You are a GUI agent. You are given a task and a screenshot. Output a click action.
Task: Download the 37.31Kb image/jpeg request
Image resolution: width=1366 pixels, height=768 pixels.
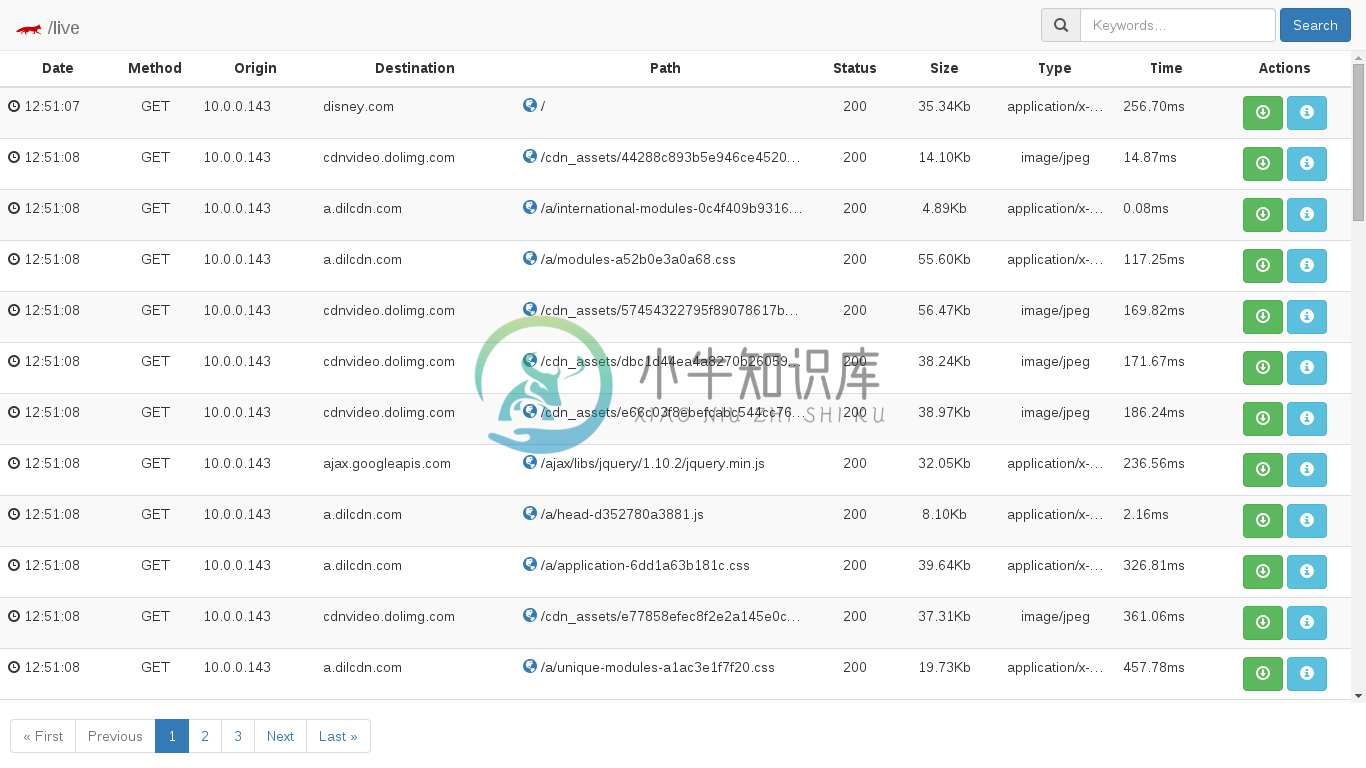(1263, 623)
